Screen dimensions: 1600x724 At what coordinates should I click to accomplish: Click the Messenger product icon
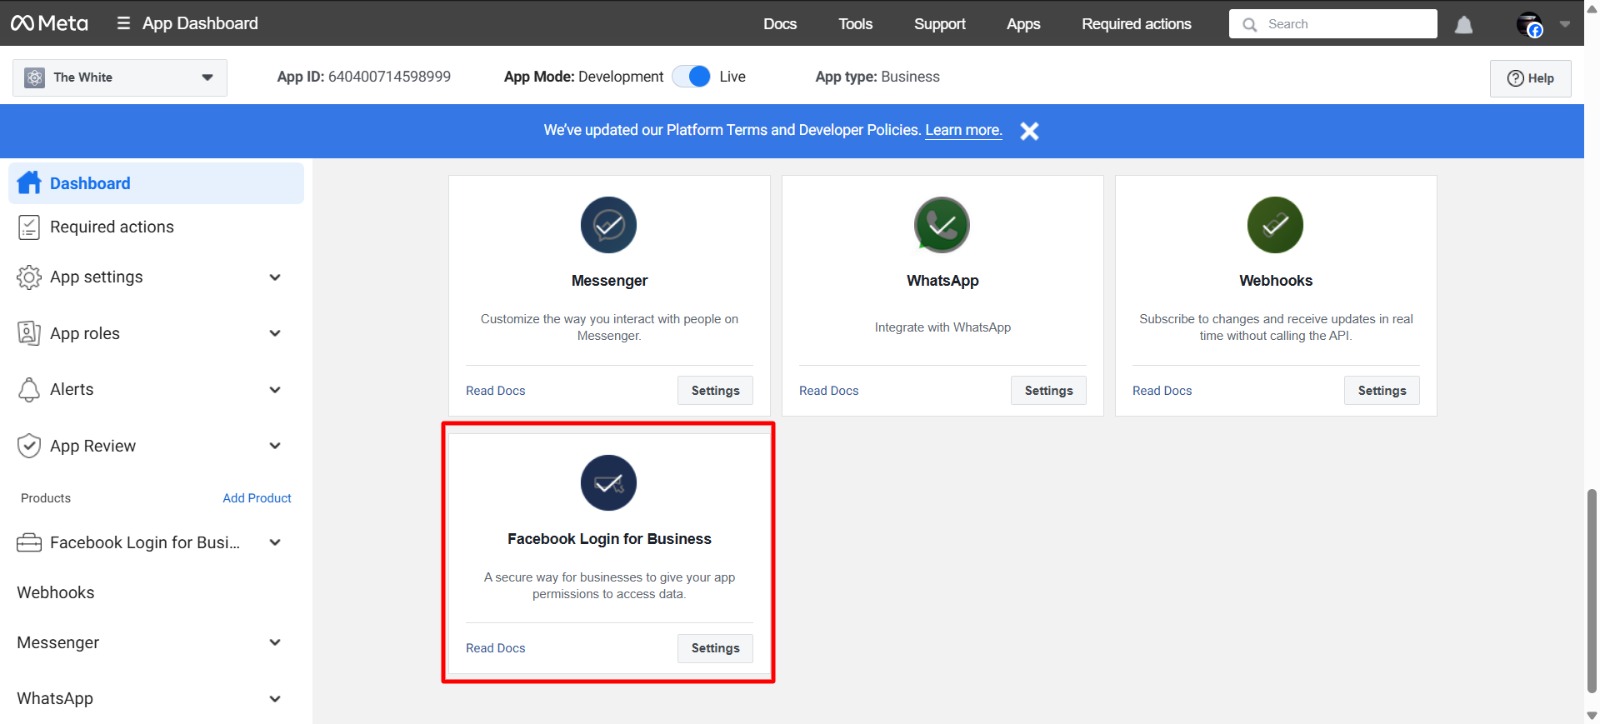(608, 225)
